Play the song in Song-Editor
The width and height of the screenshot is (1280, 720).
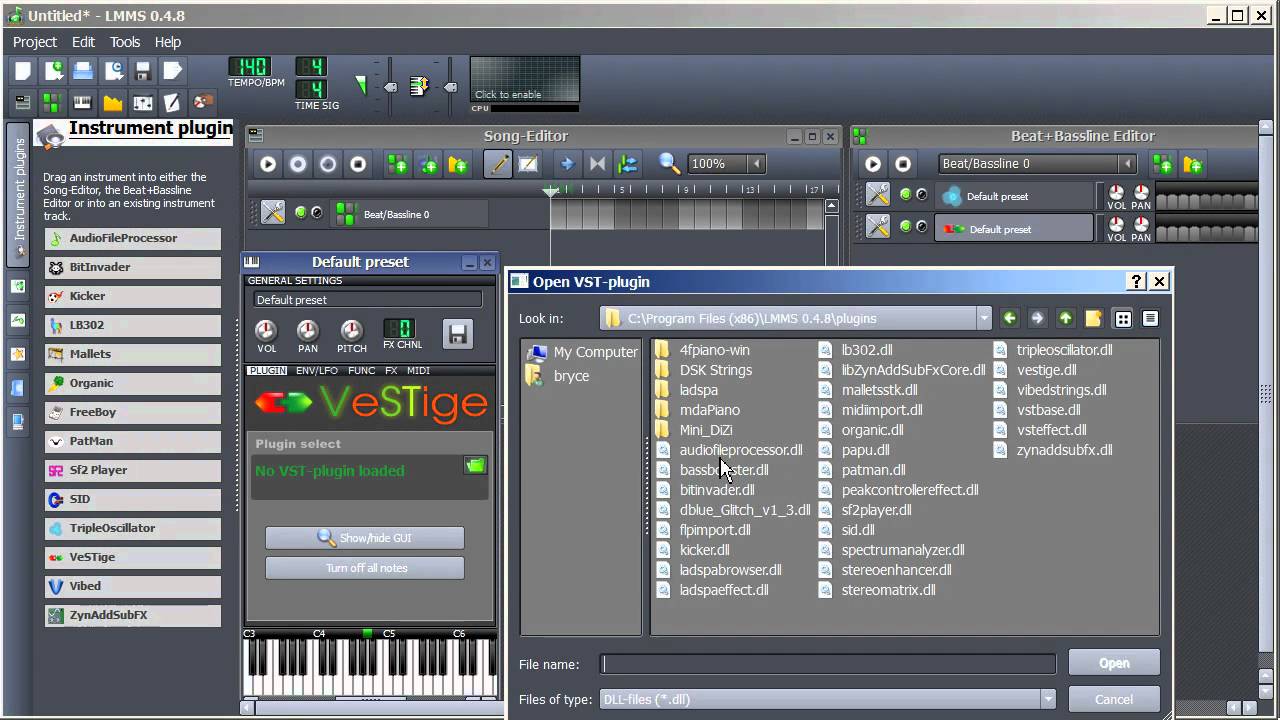268,164
